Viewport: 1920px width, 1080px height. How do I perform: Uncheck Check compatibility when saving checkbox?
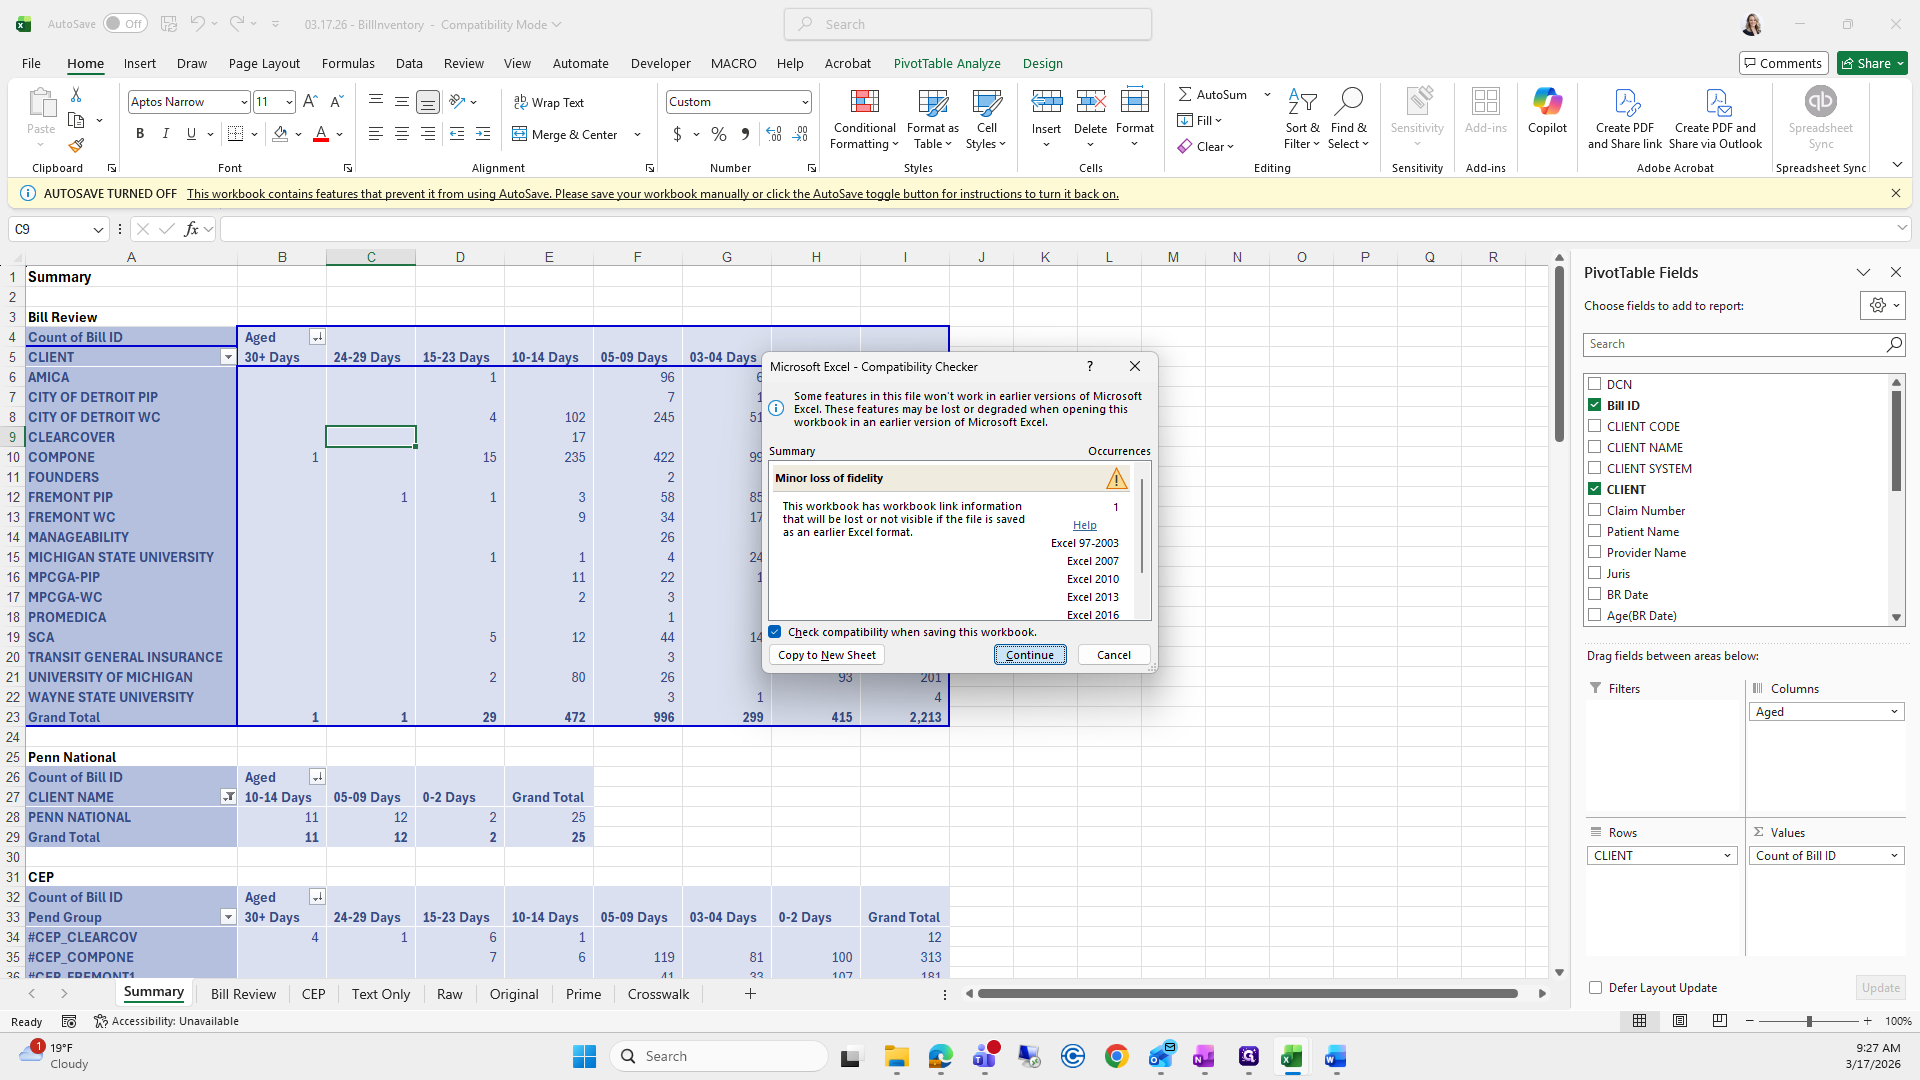[x=775, y=632]
